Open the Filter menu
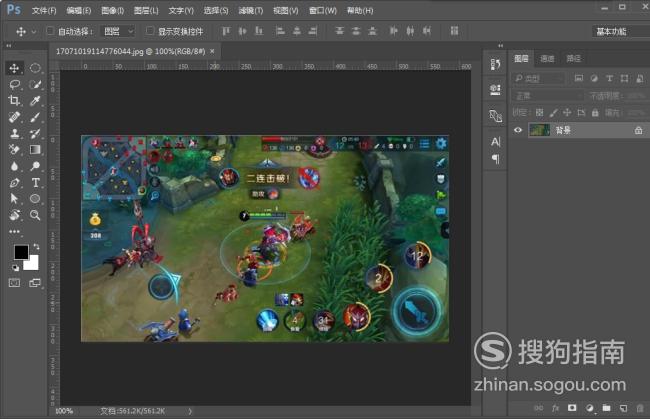Screen dimensions: 650x419 251,10
